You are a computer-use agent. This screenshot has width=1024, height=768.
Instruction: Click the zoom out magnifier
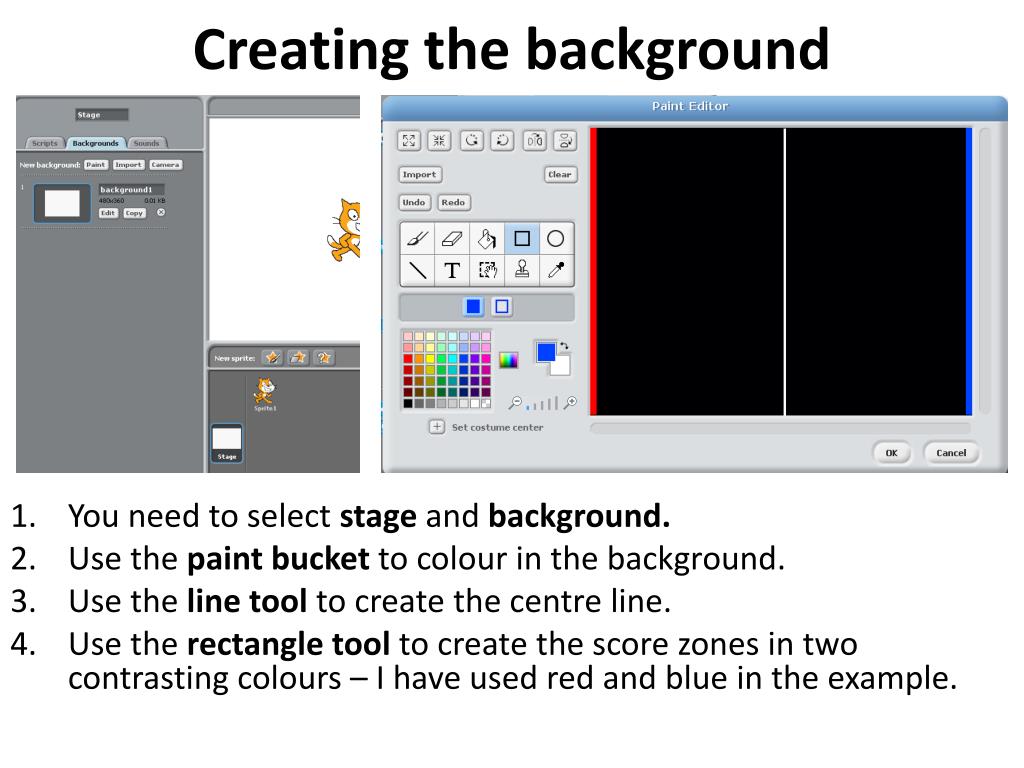(x=515, y=403)
